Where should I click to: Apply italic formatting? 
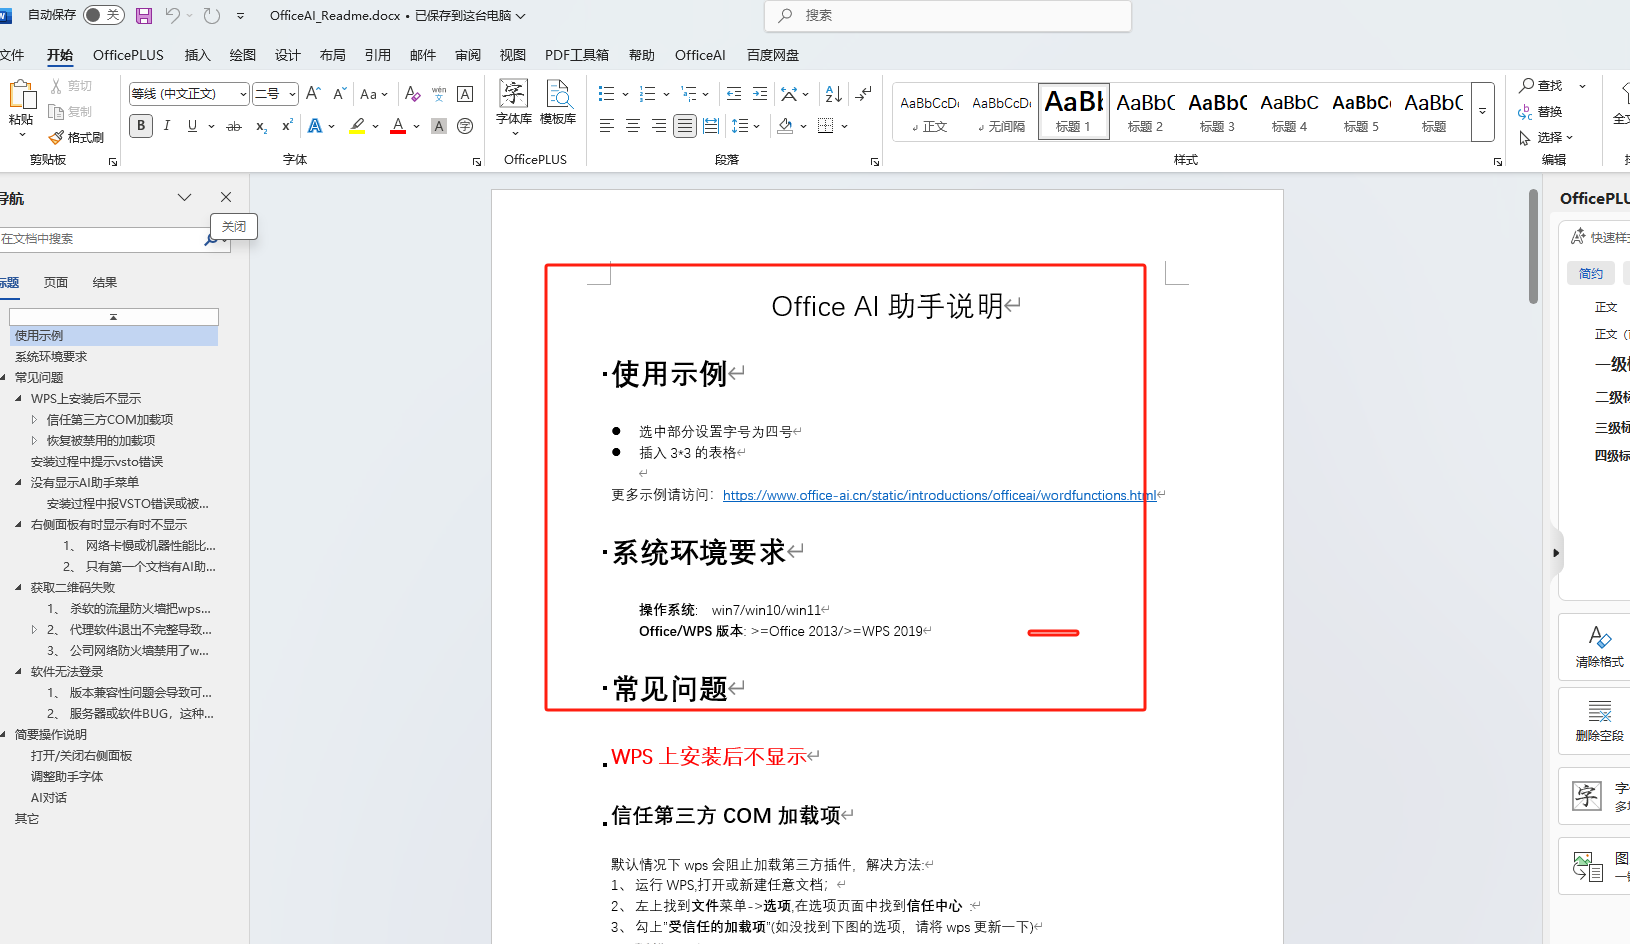[x=166, y=126]
